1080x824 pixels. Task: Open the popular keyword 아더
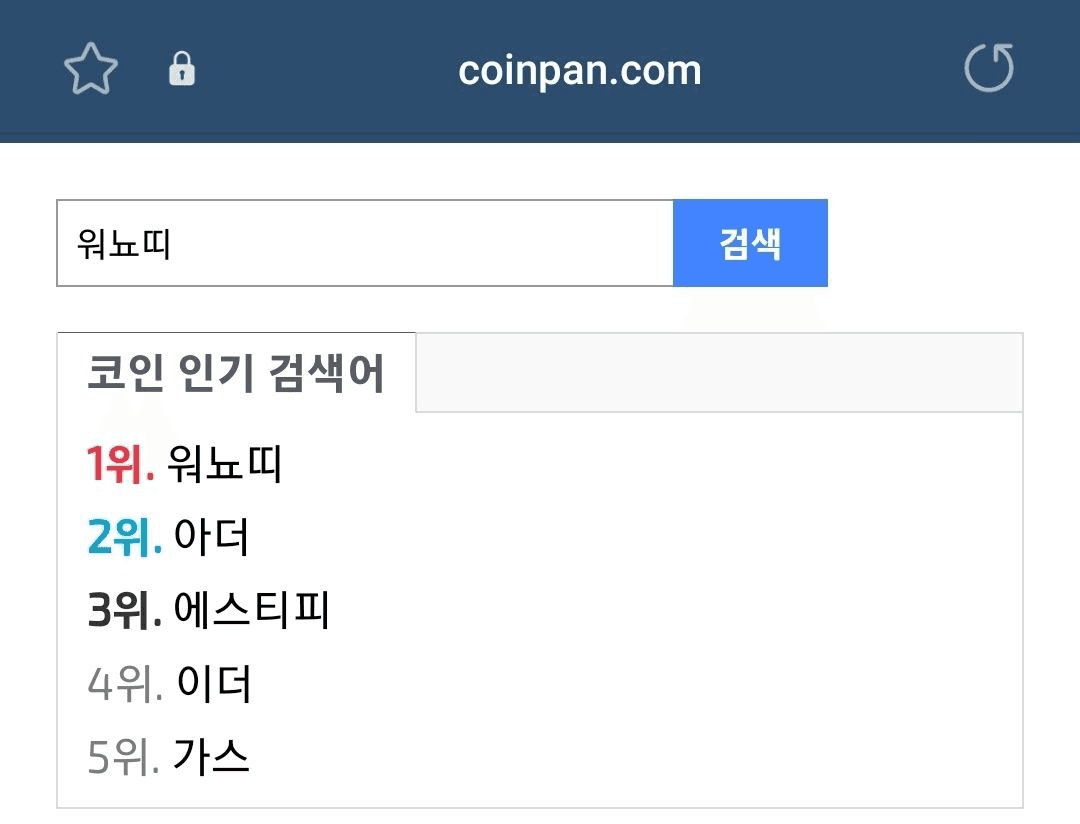click(x=211, y=538)
